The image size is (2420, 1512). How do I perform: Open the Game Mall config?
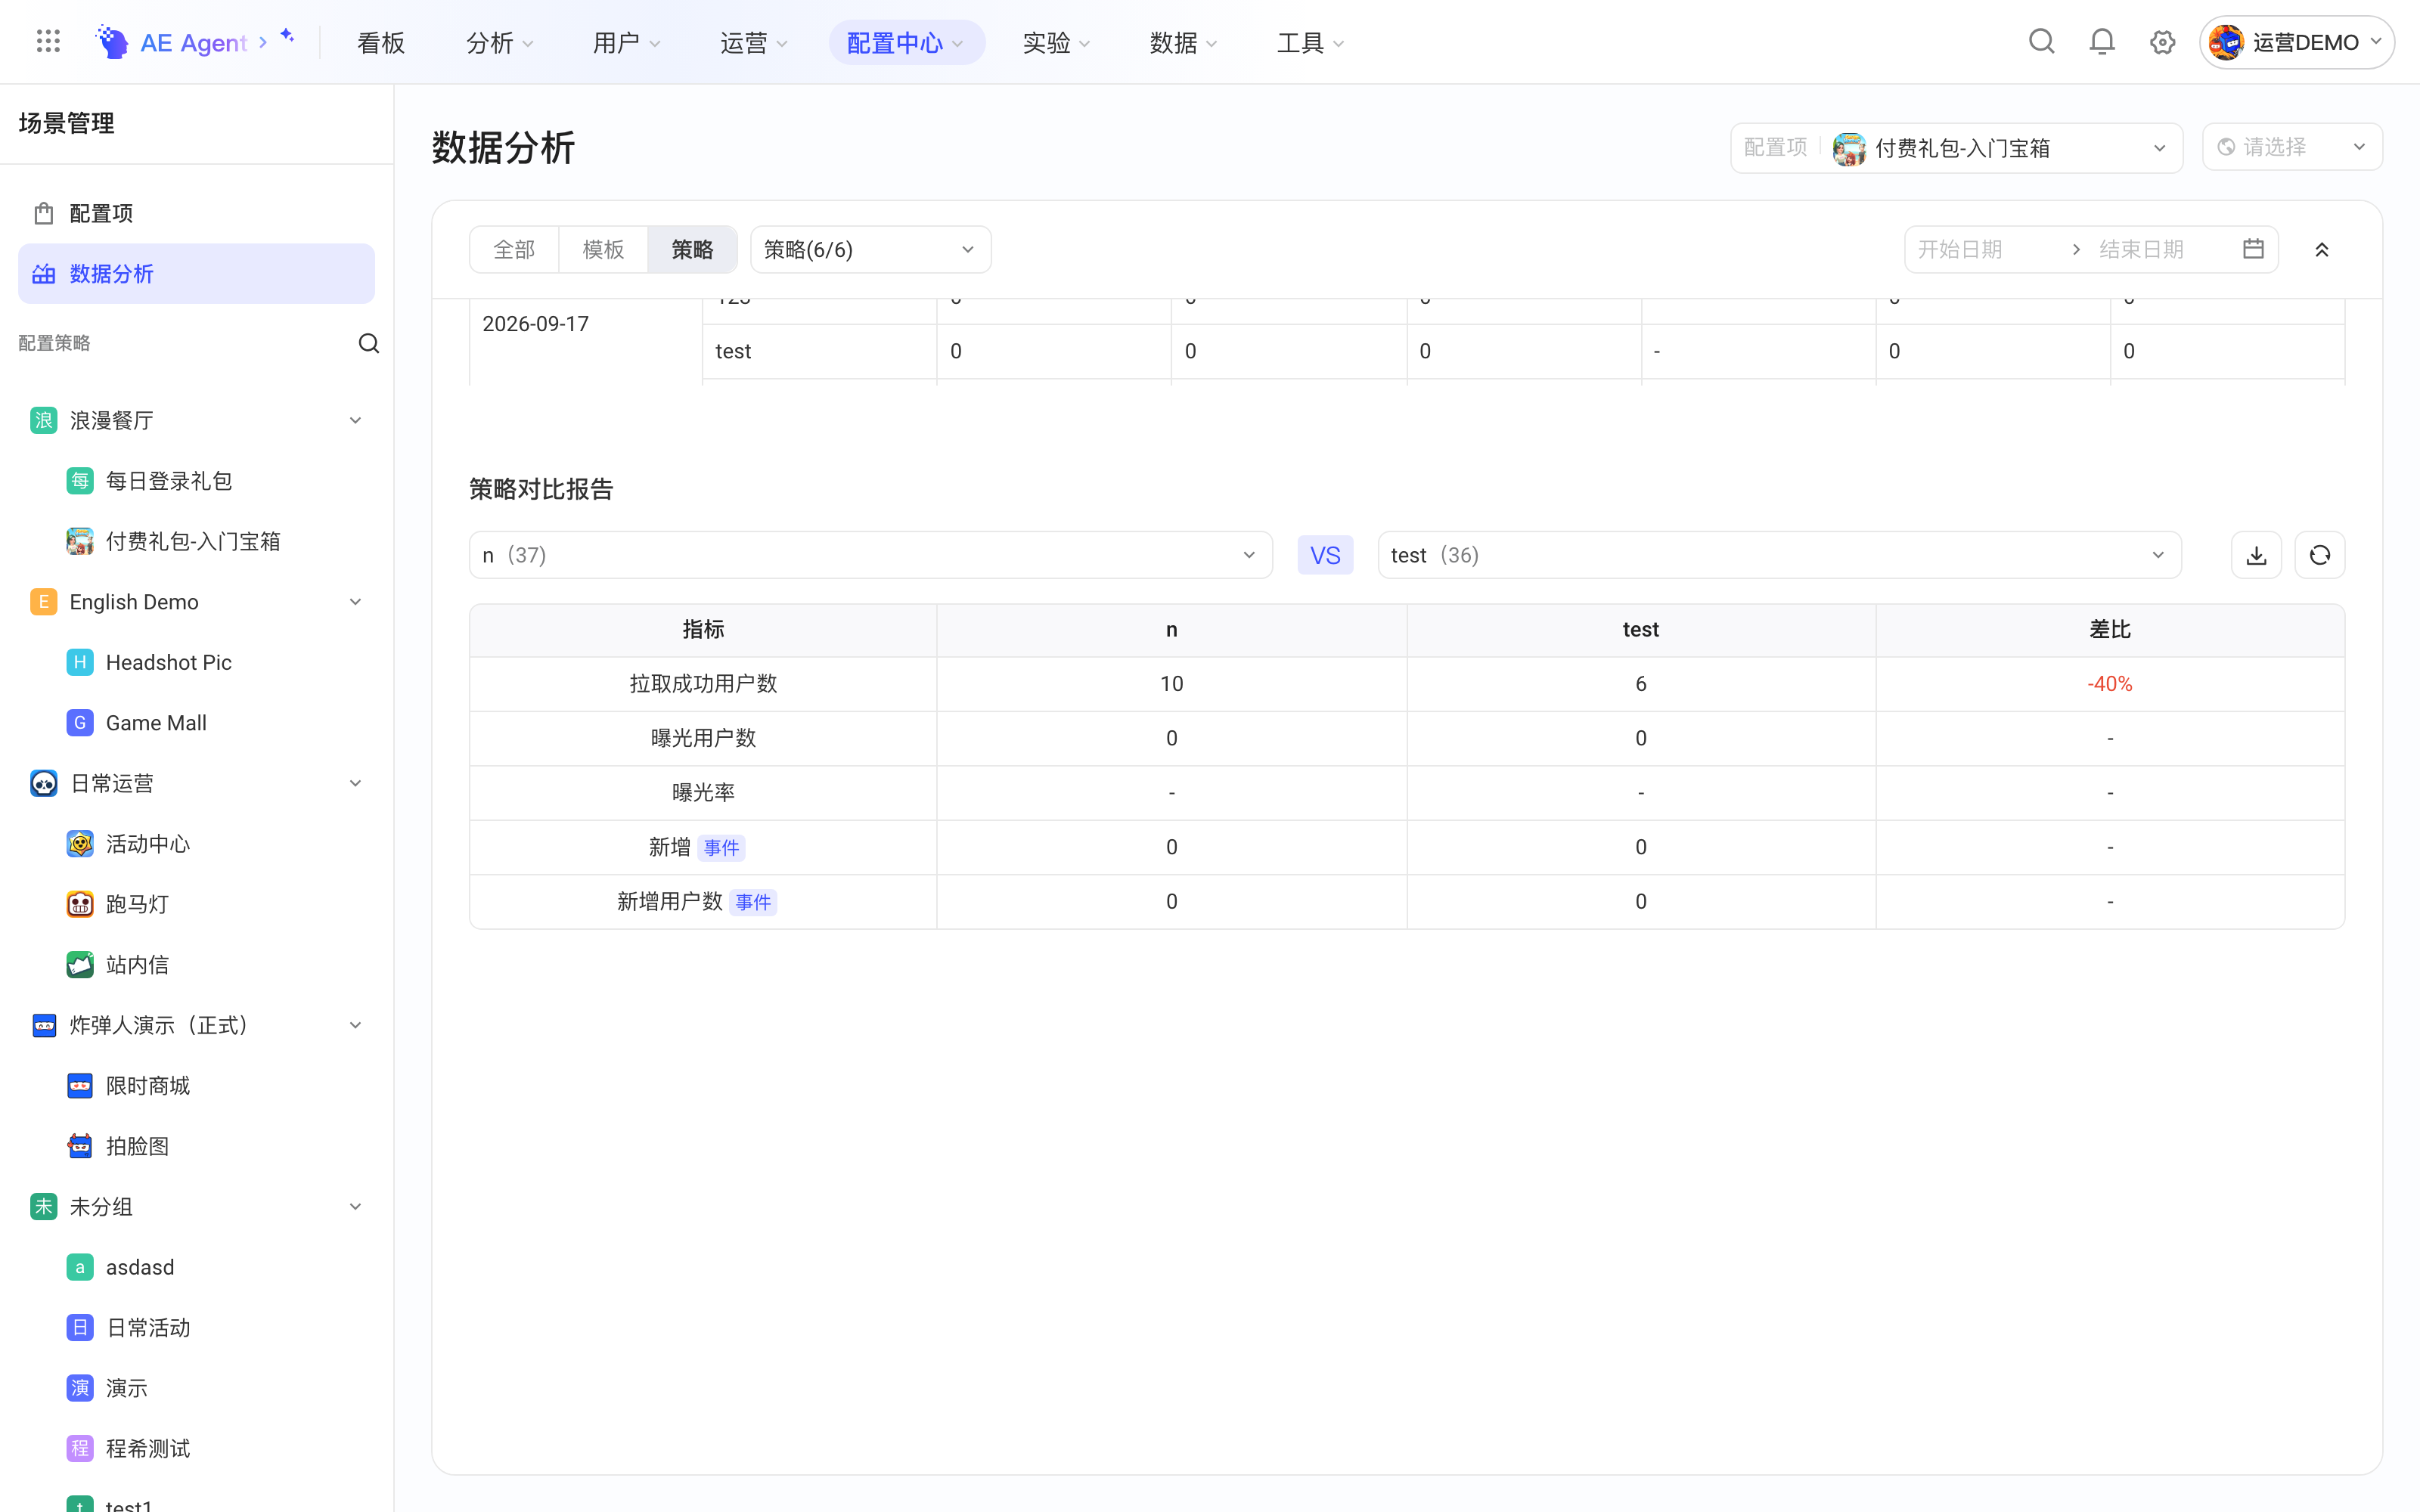coord(196,723)
